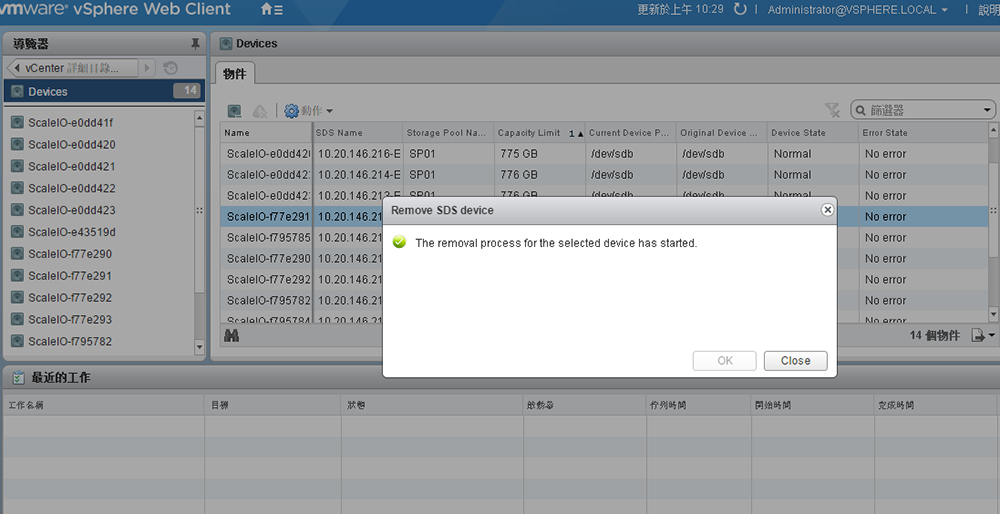The height and width of the screenshot is (514, 1000).
Task: Click the disabled OK button in the dialog
Action: [x=724, y=360]
